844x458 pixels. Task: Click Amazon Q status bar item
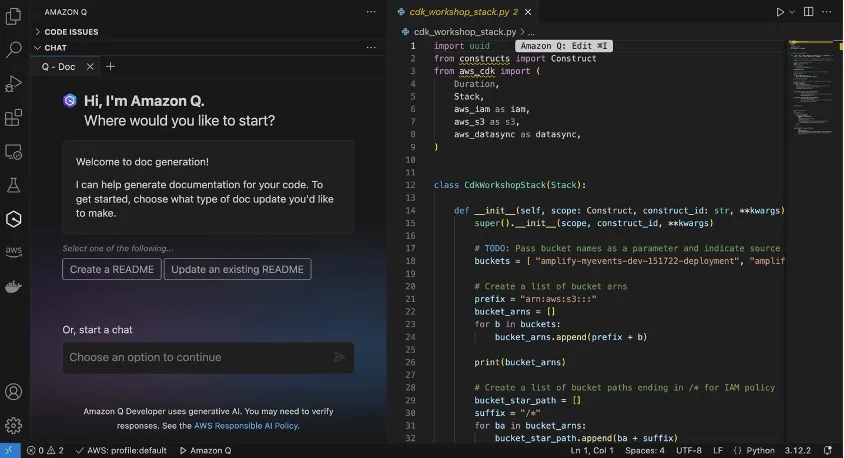coord(205,450)
